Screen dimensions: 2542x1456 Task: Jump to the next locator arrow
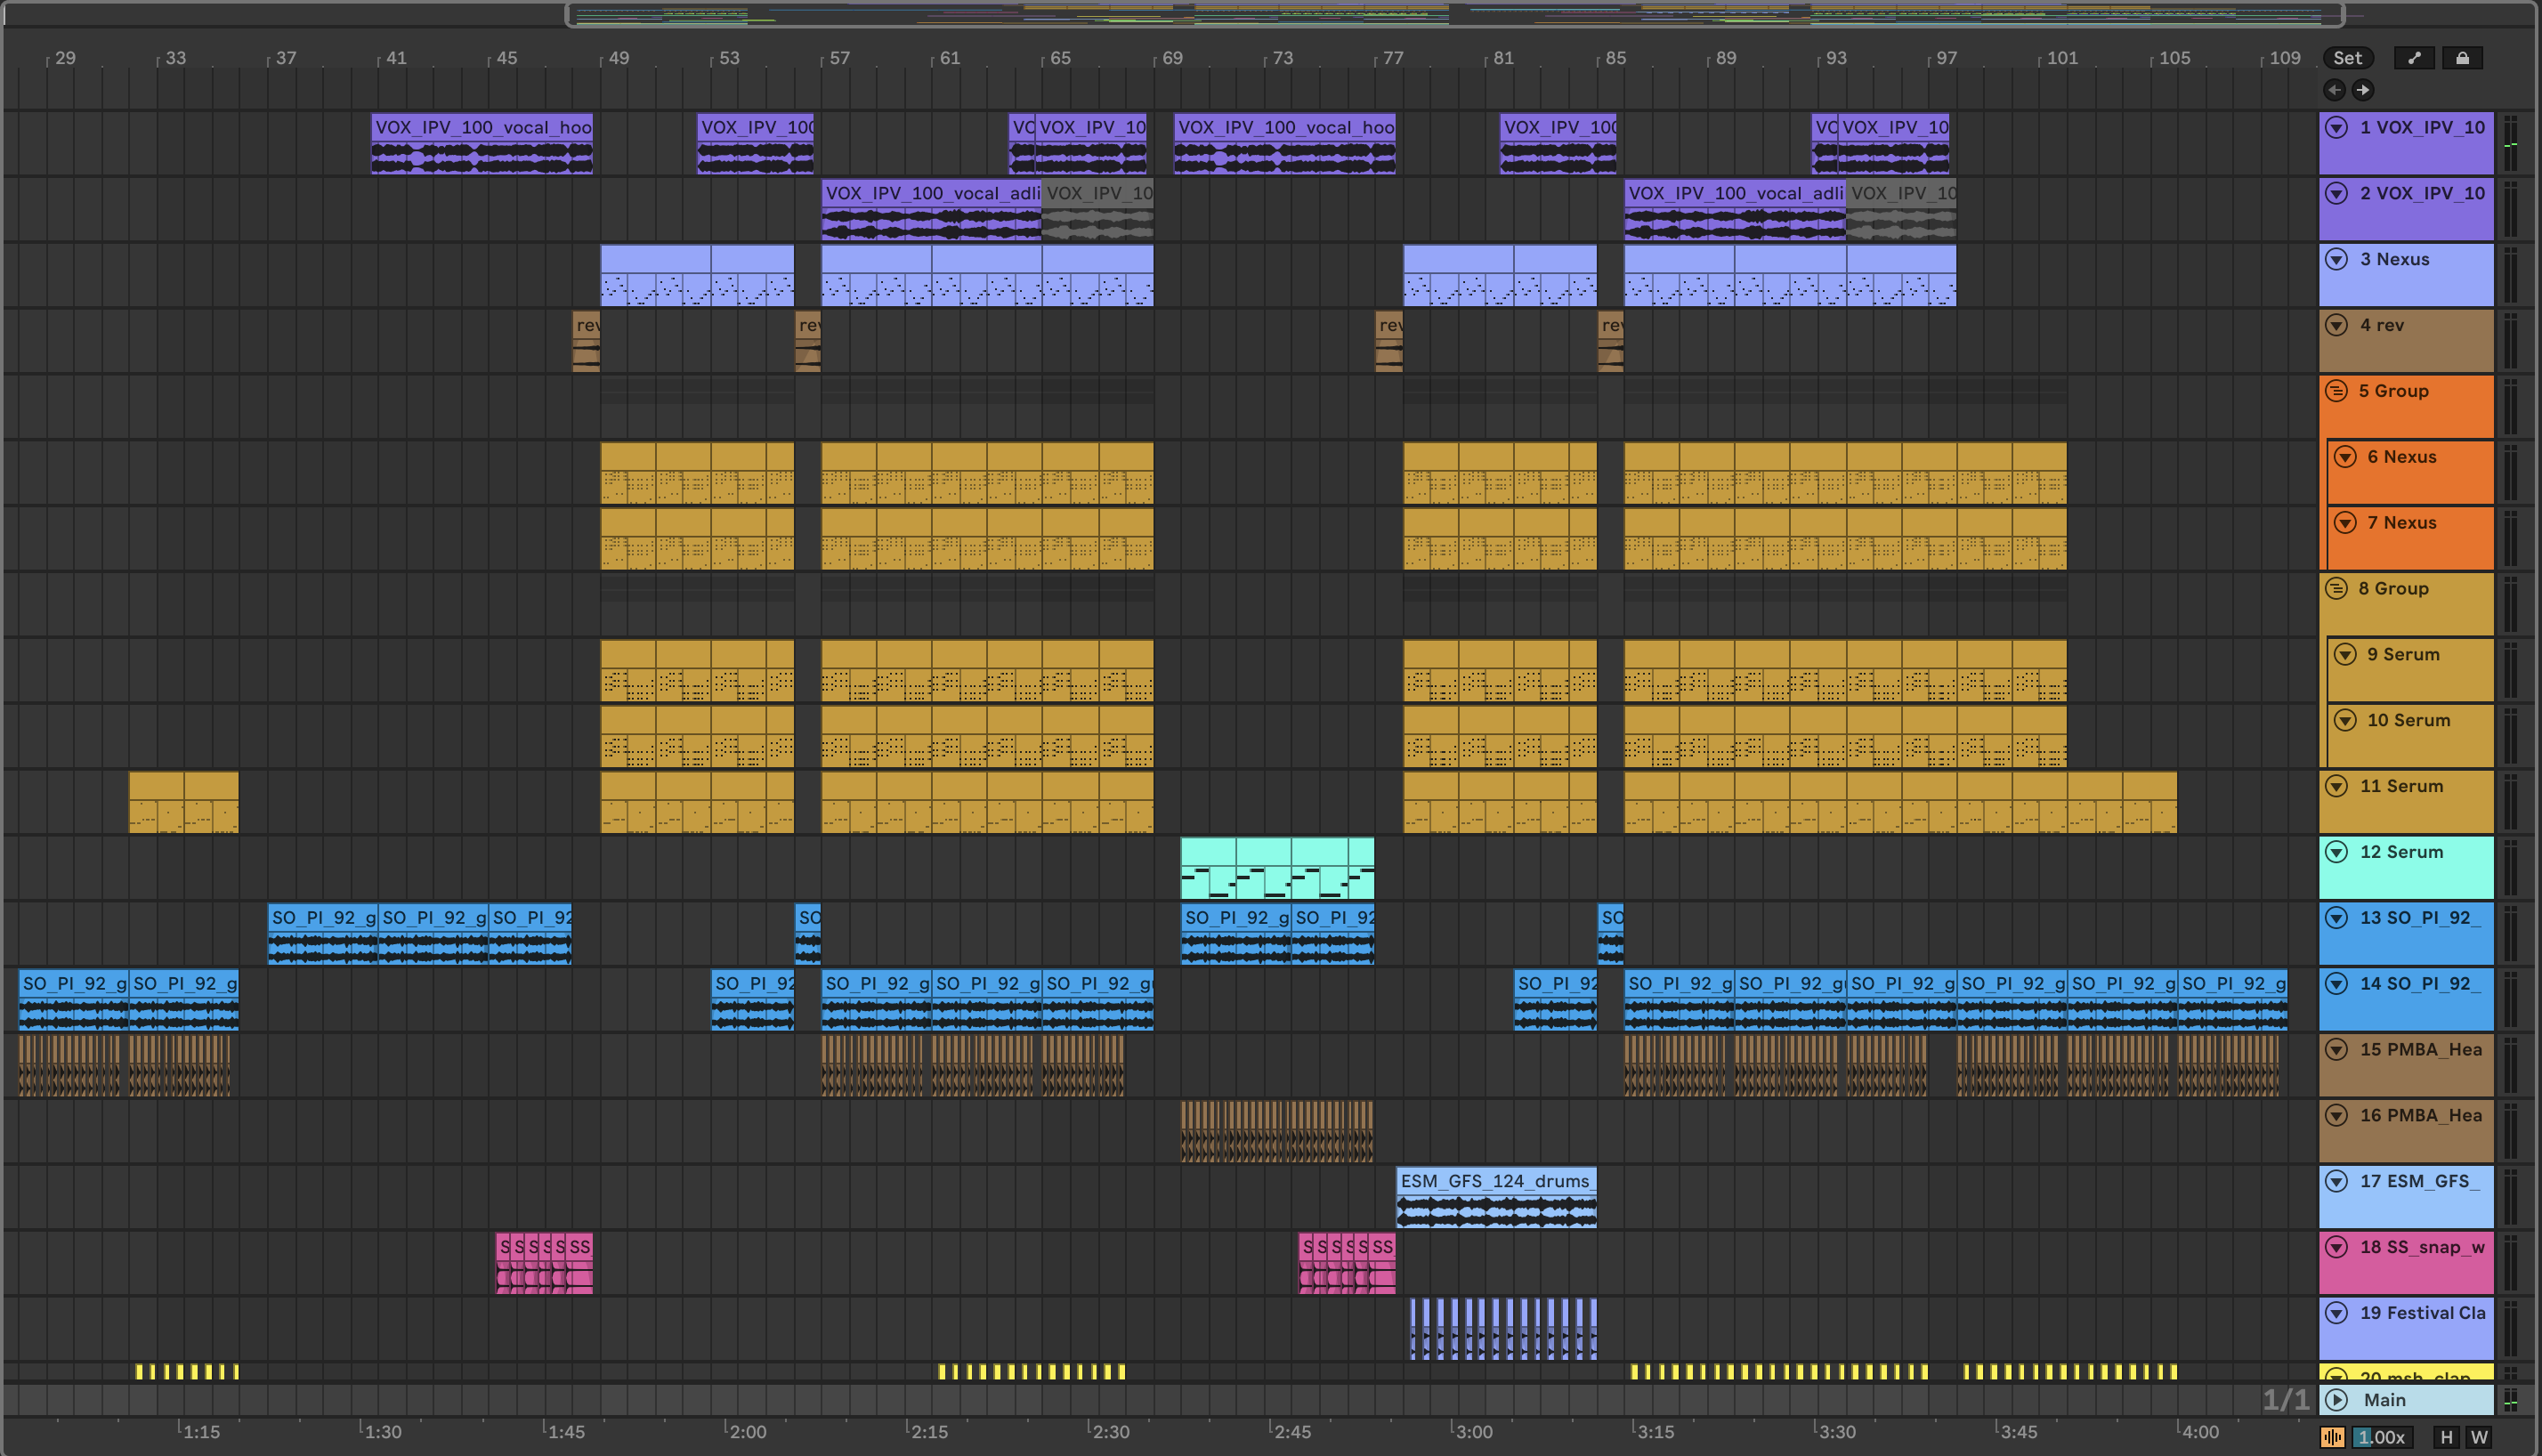pyautogui.click(x=2363, y=90)
